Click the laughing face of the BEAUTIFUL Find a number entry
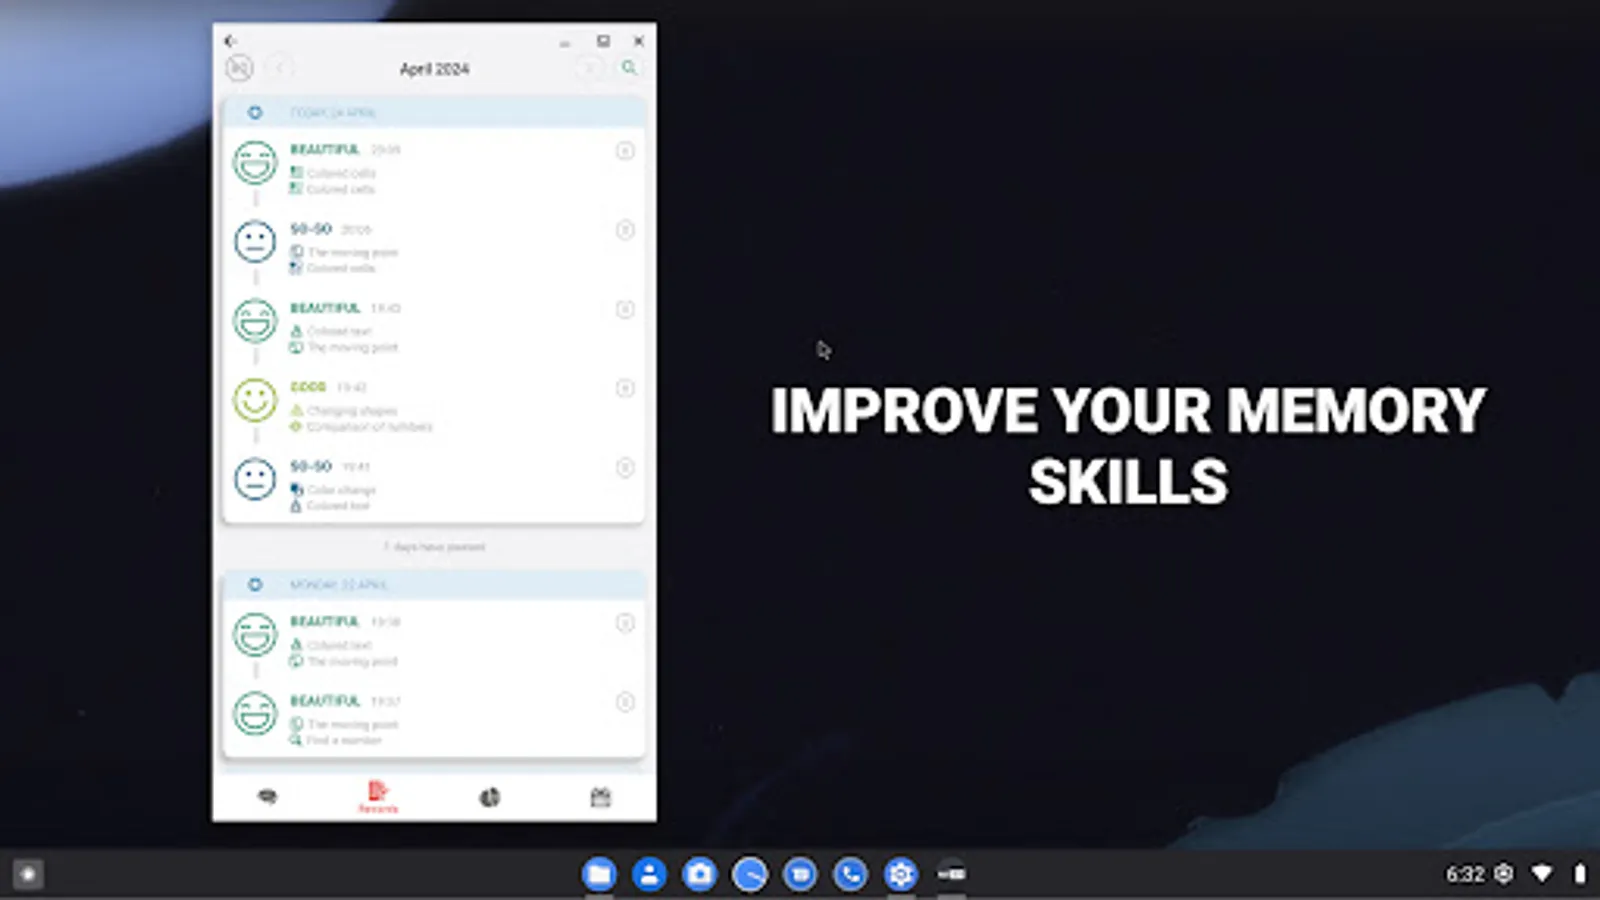 tap(255, 714)
